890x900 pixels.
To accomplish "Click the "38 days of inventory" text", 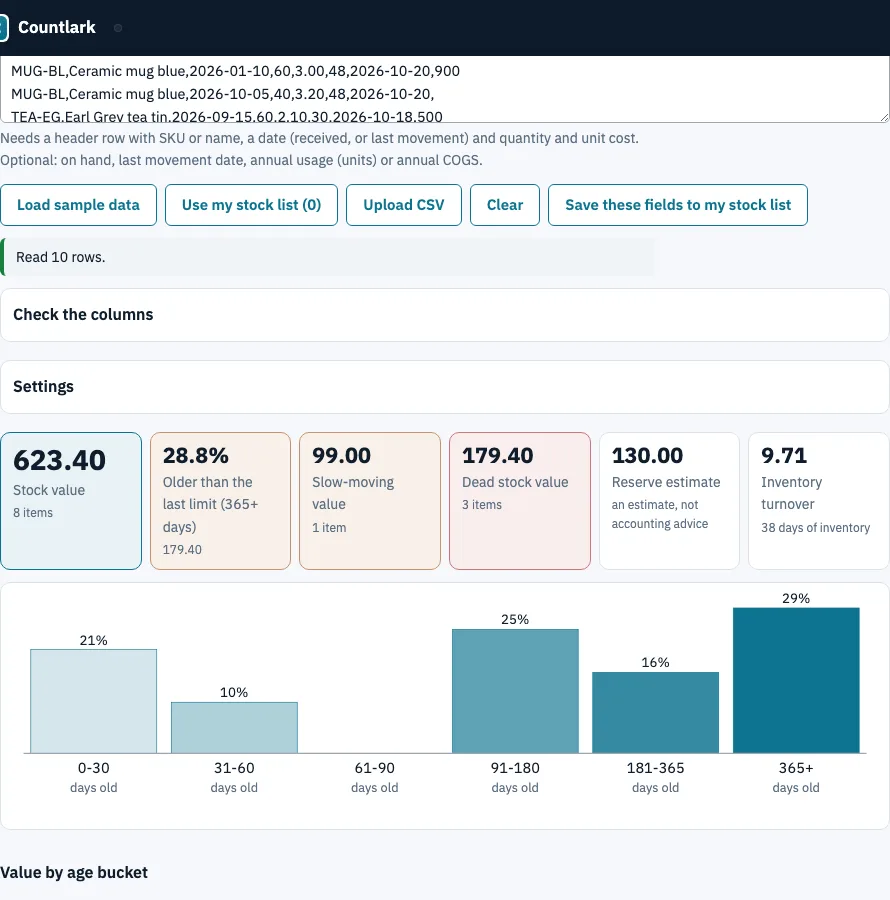I will (x=815, y=527).
